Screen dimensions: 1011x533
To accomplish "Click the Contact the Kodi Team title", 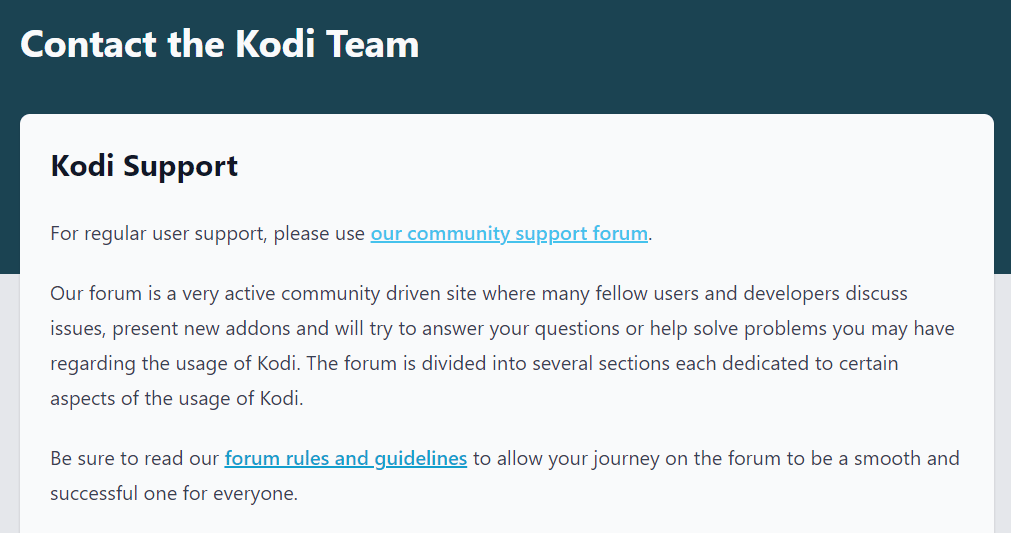I will tap(219, 44).
